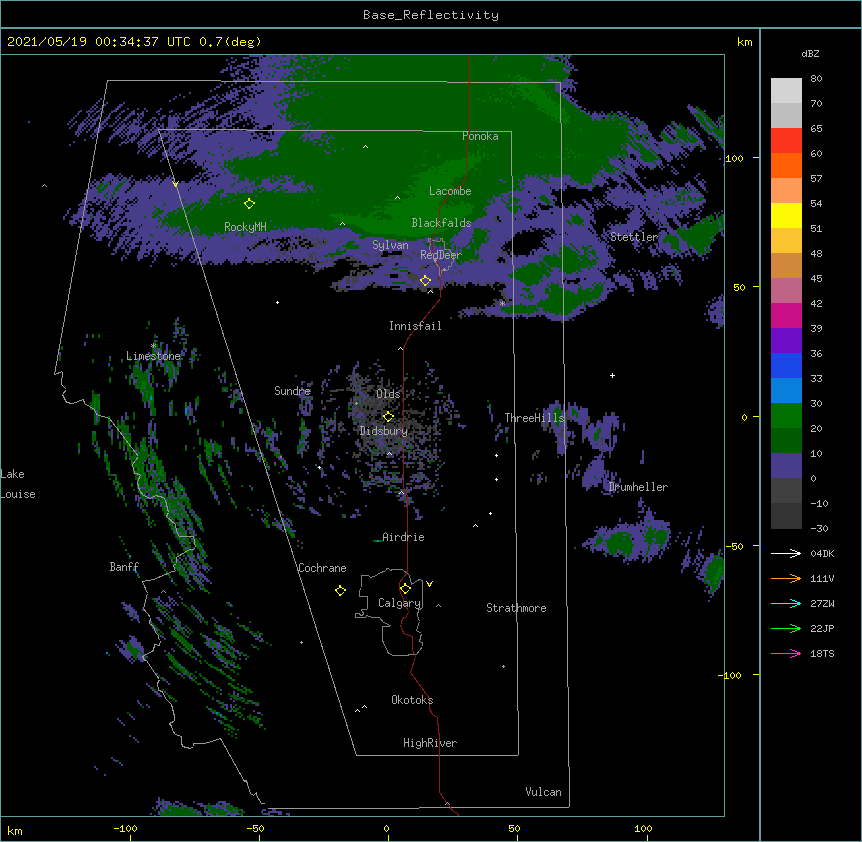862x842 pixels.
Task: Click the Ponoka city label
Action: 480,136
